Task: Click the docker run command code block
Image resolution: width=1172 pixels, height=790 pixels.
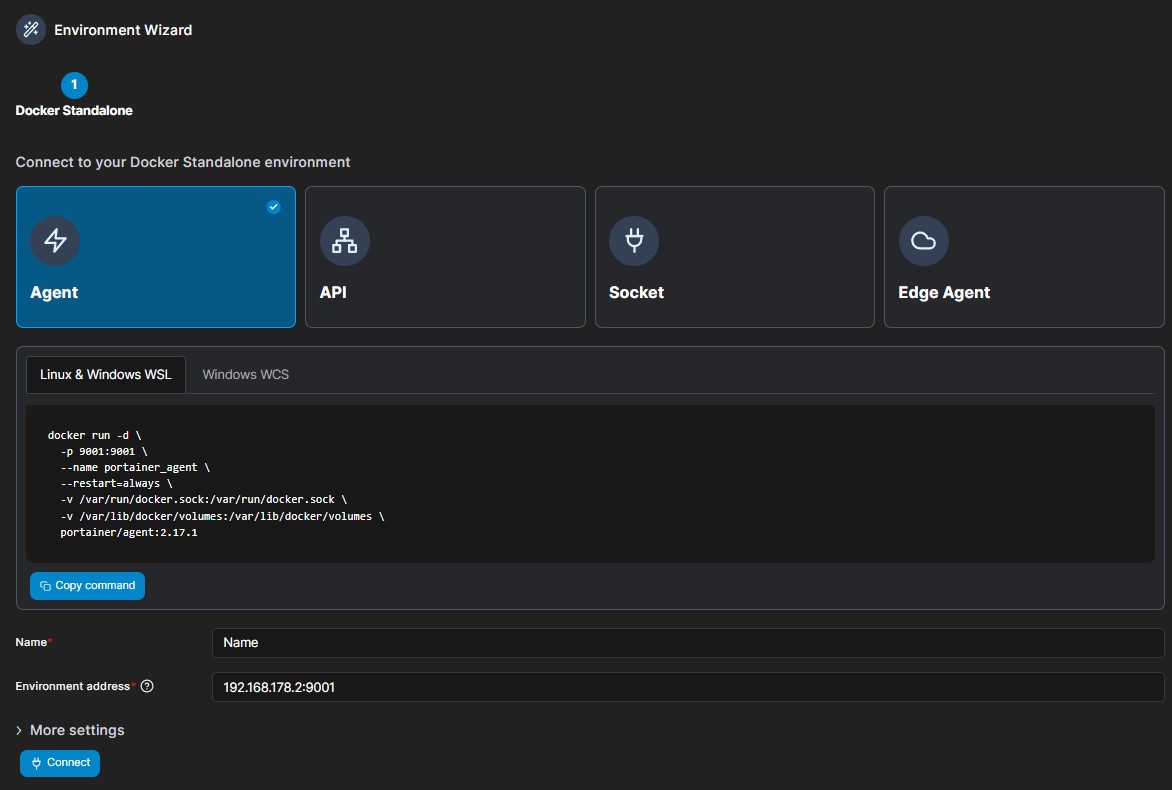Action: (x=590, y=484)
